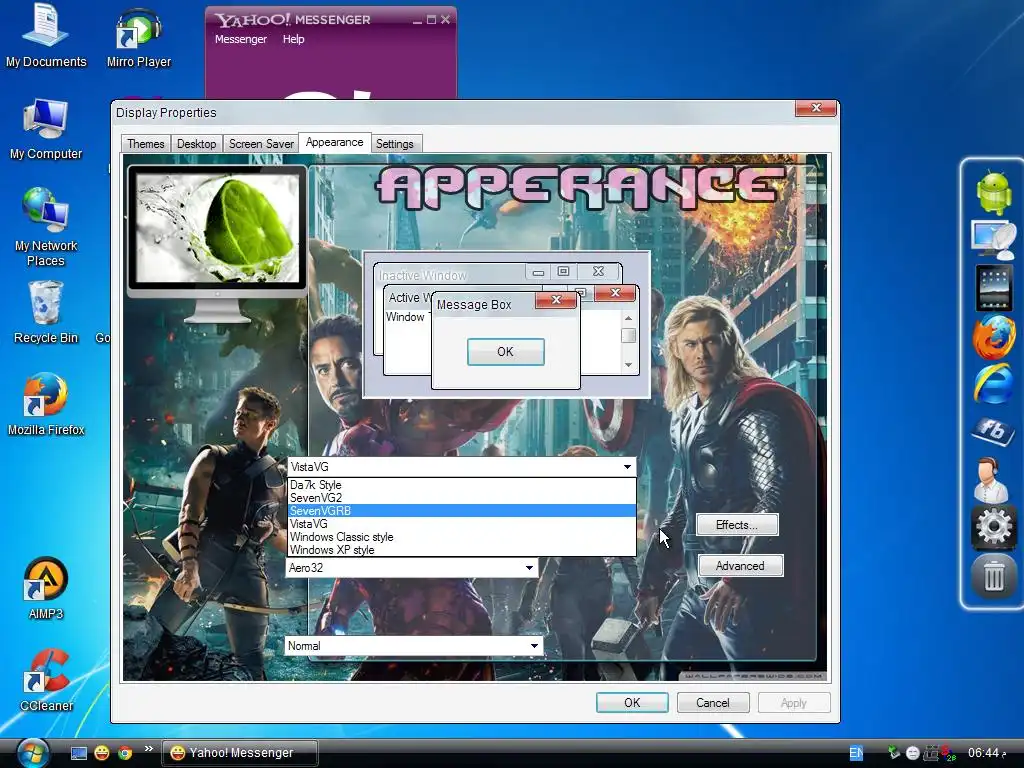Click OK in the preview Message Box

[505, 352]
